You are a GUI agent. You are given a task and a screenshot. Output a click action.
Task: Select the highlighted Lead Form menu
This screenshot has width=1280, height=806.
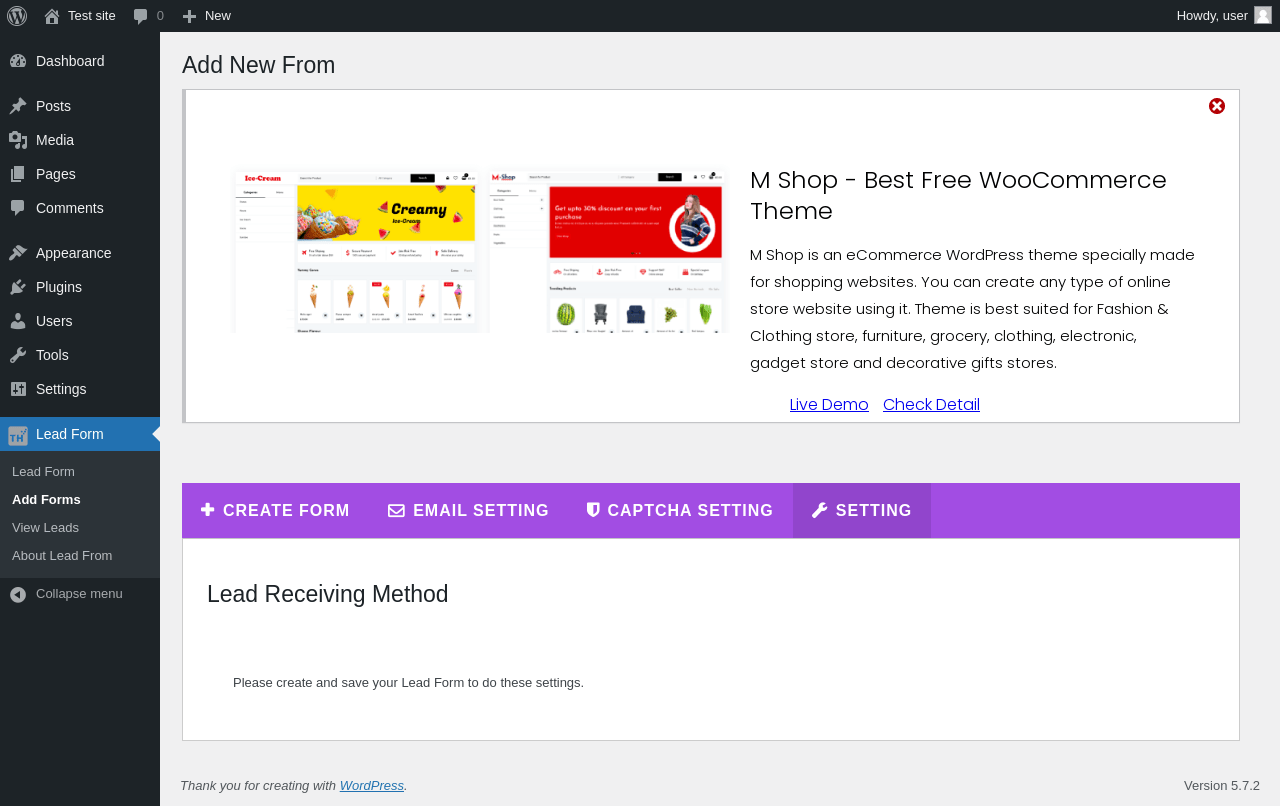(80, 434)
